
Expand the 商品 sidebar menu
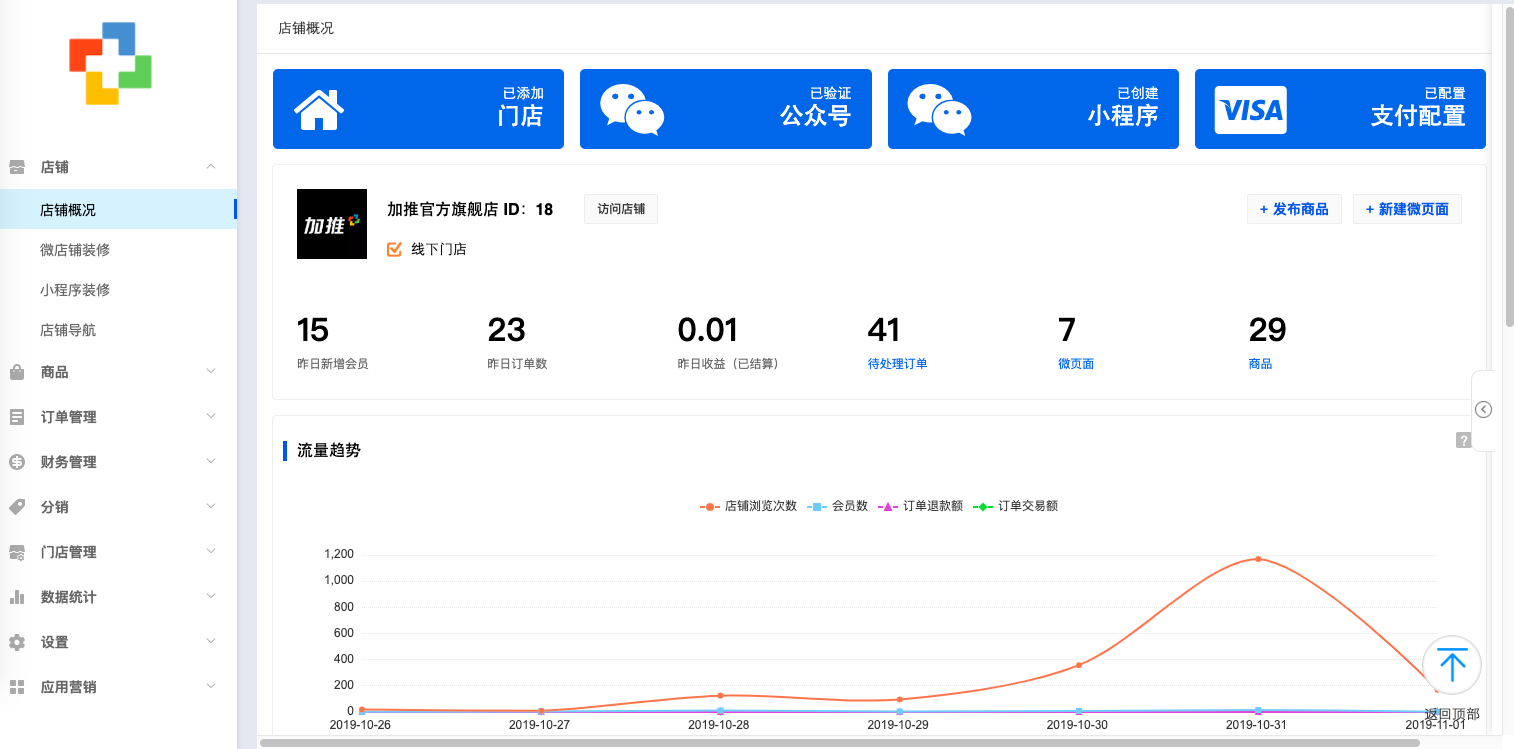(118, 372)
